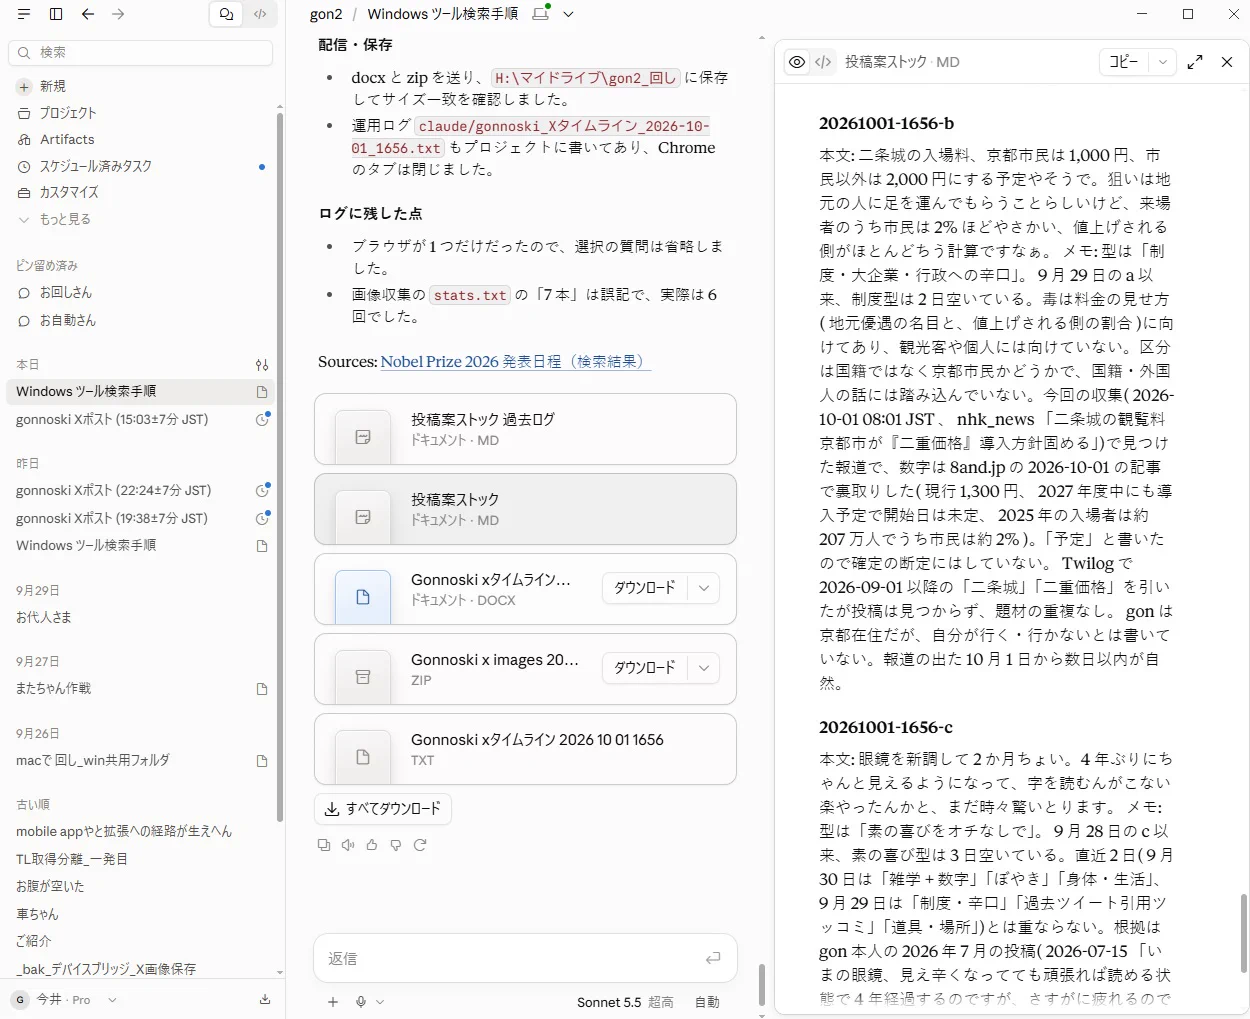Switch artifact to preview eye view

pos(797,62)
